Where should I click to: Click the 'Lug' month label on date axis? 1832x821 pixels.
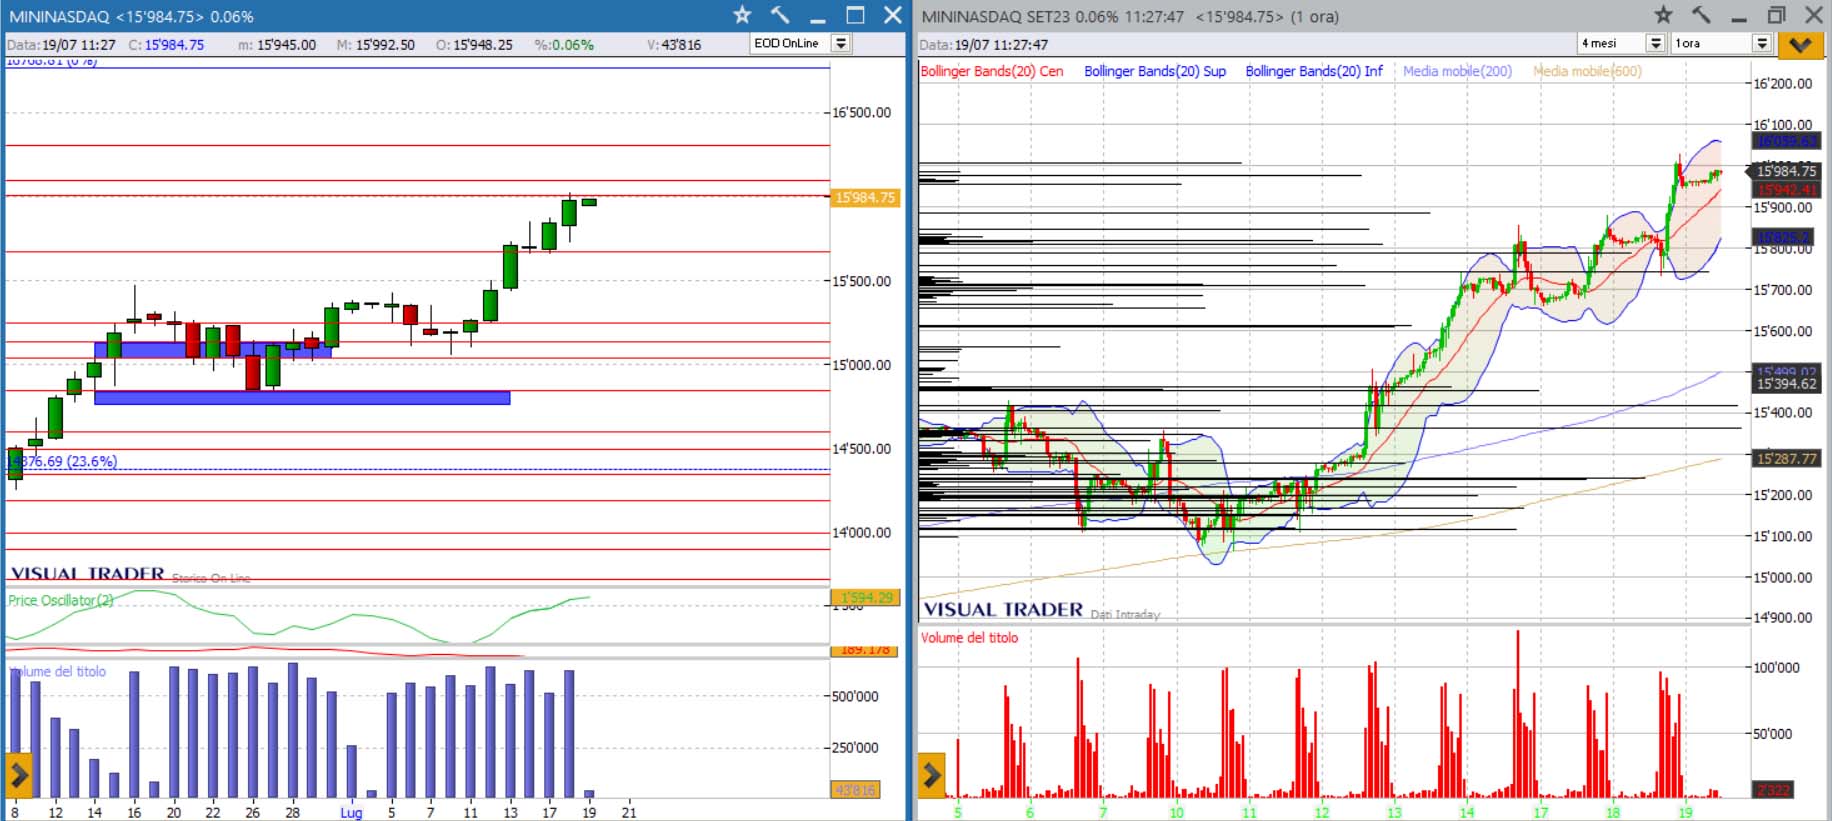click(351, 812)
